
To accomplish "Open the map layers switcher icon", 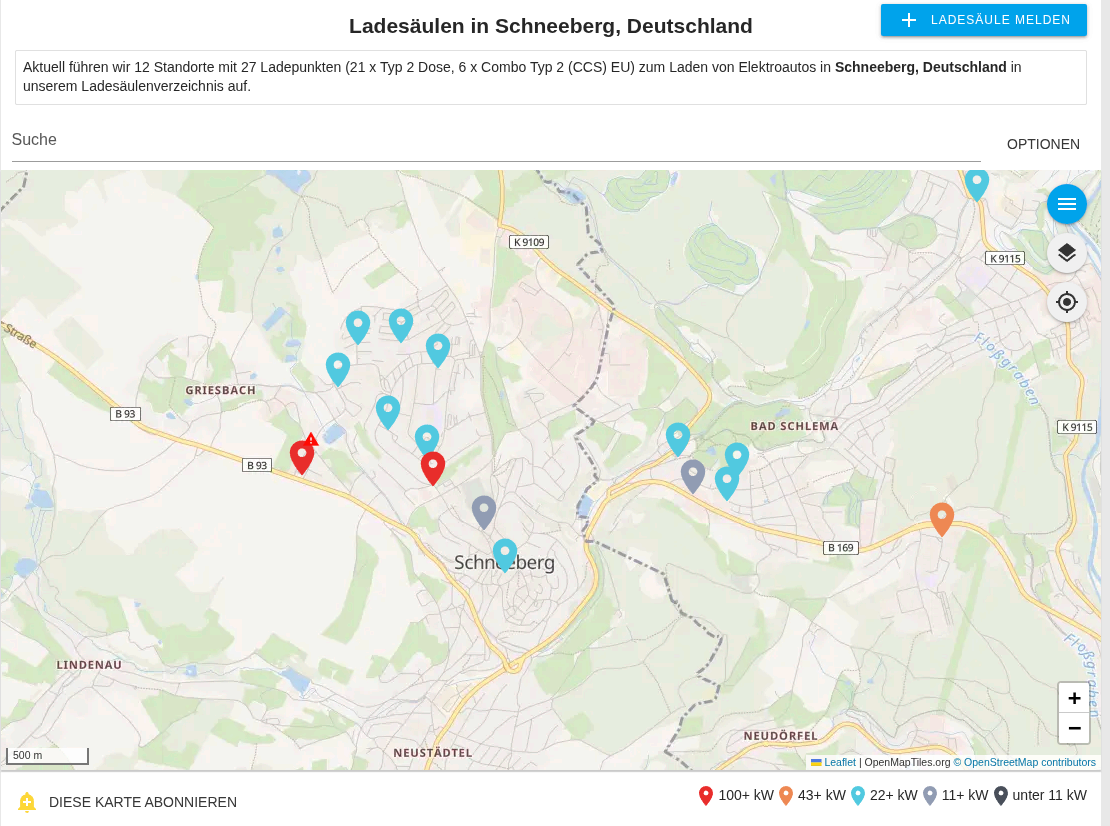I will tap(1066, 253).
